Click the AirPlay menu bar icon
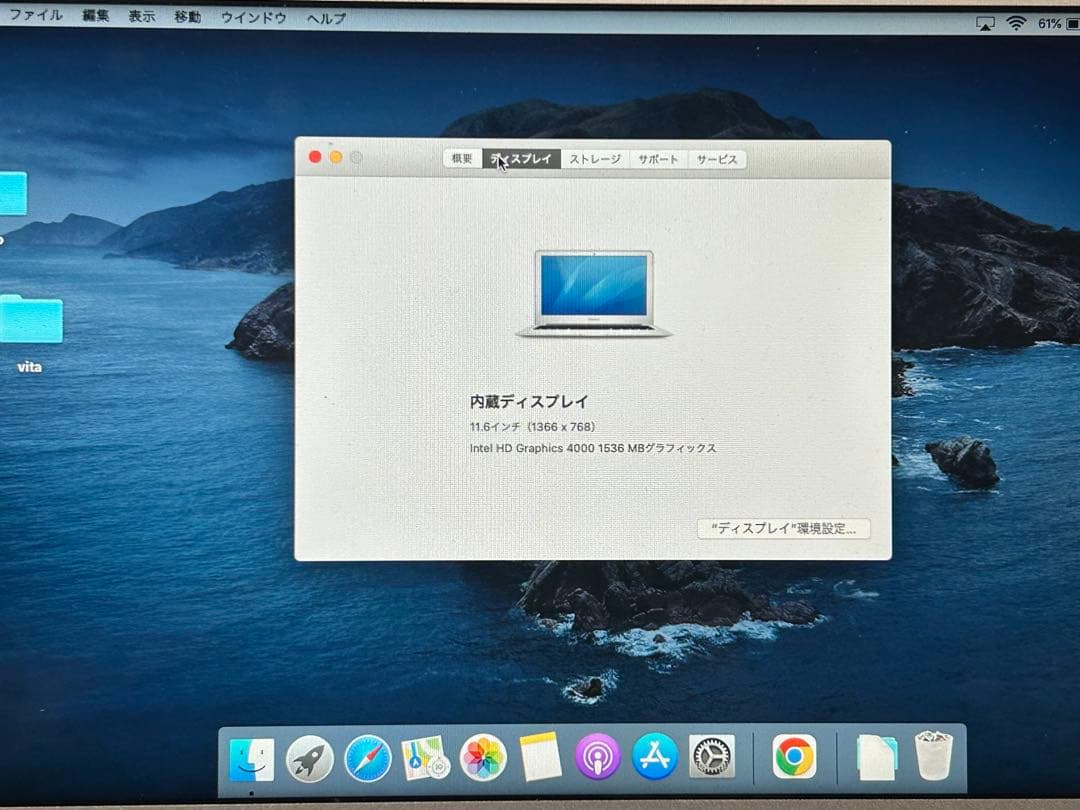 point(985,24)
